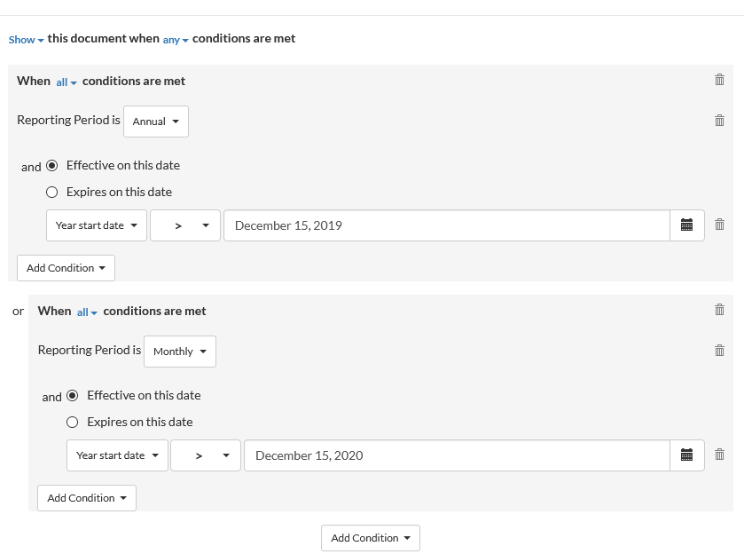Viewport: 744px width, 560px height.
Task: Delete the December 15, 2020 date condition
Action: point(718,456)
